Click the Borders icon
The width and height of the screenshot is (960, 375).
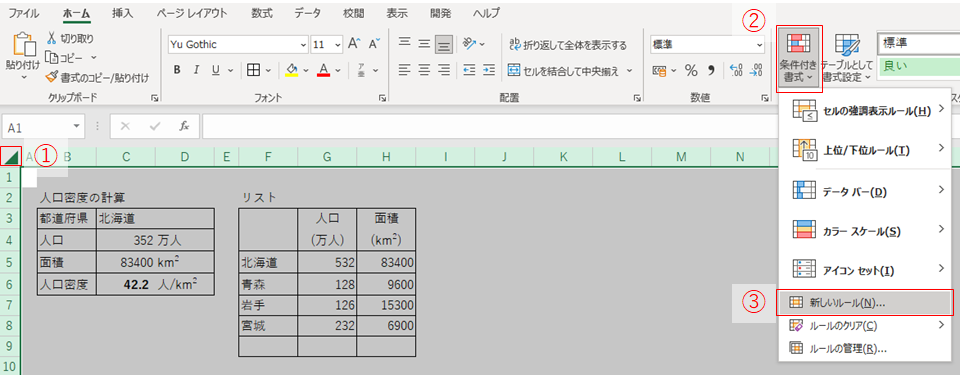[253, 70]
